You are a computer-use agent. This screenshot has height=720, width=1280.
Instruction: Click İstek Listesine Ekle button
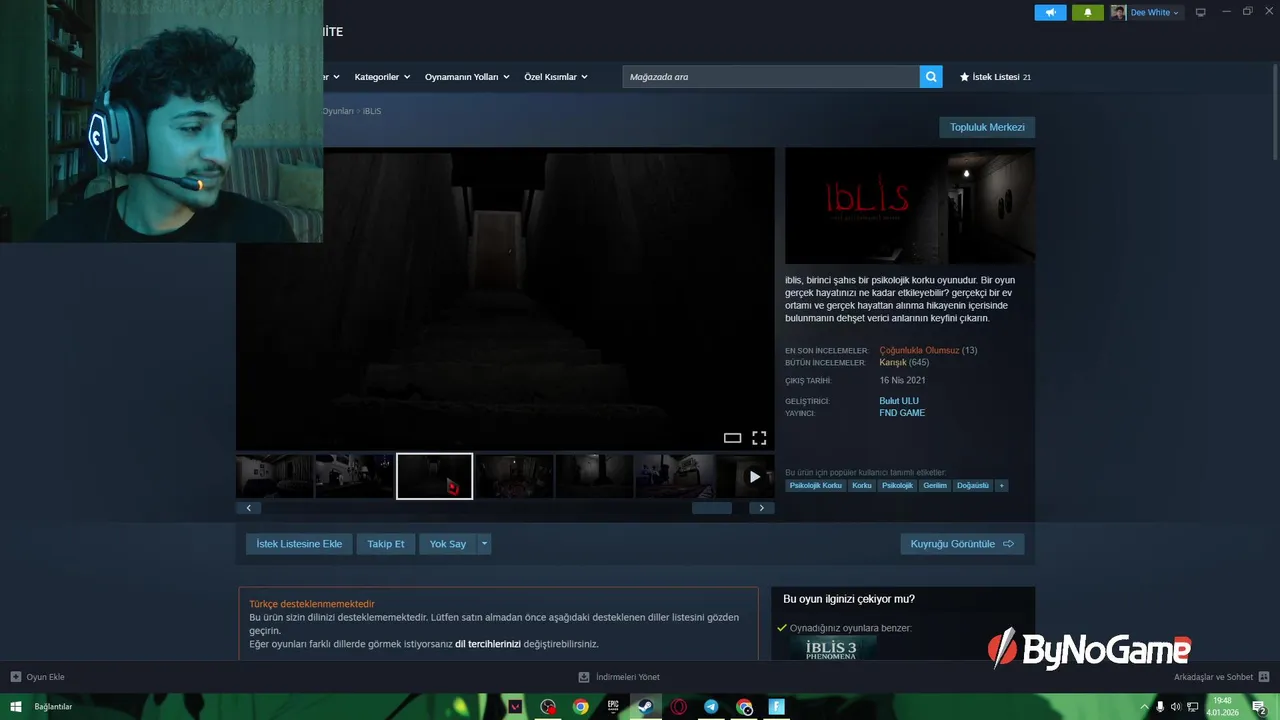[x=299, y=544]
